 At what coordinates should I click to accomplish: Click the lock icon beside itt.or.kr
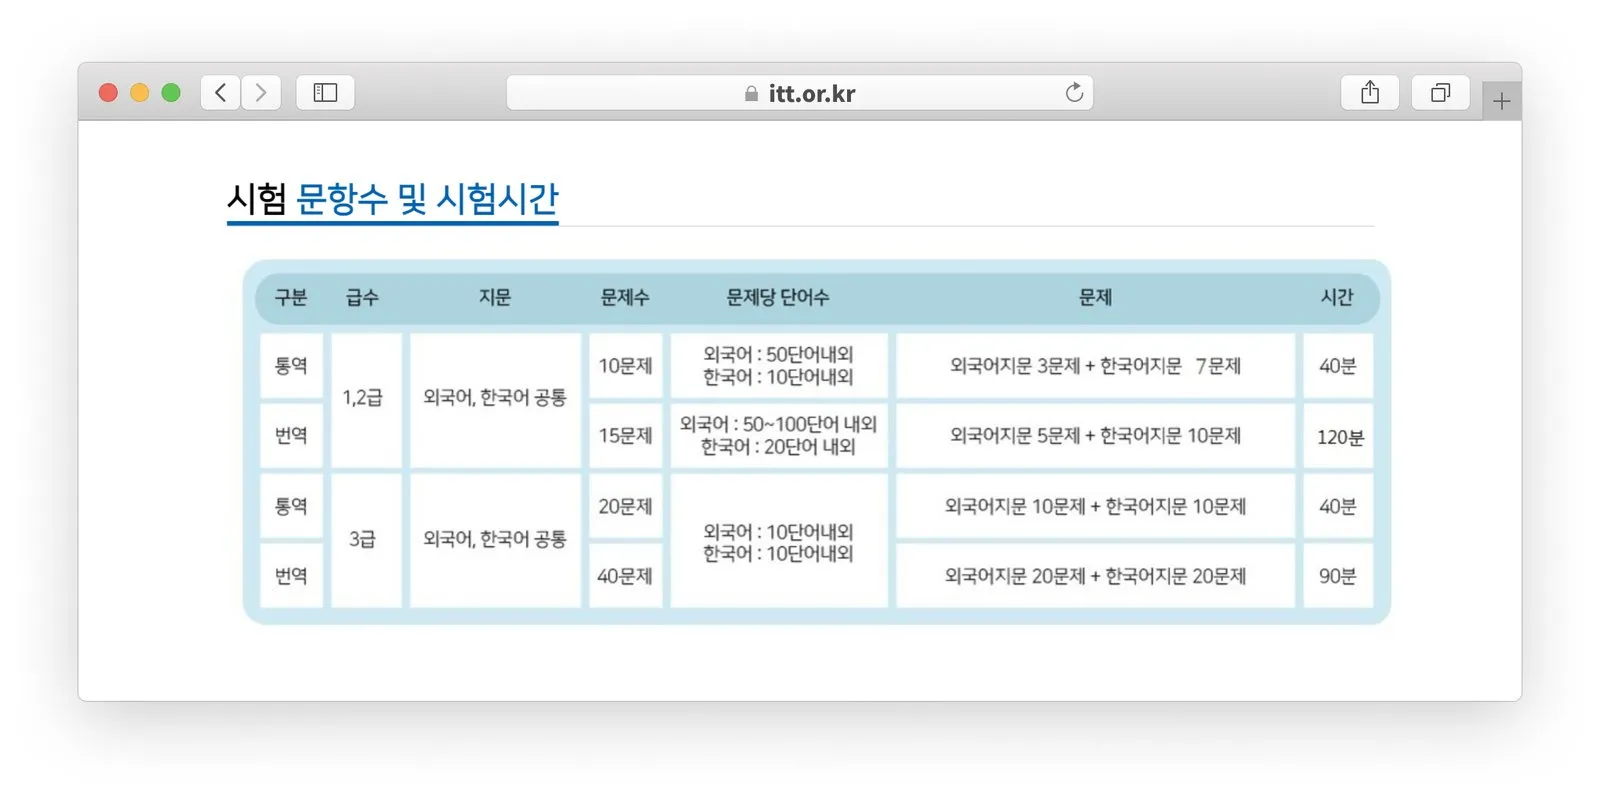point(751,94)
